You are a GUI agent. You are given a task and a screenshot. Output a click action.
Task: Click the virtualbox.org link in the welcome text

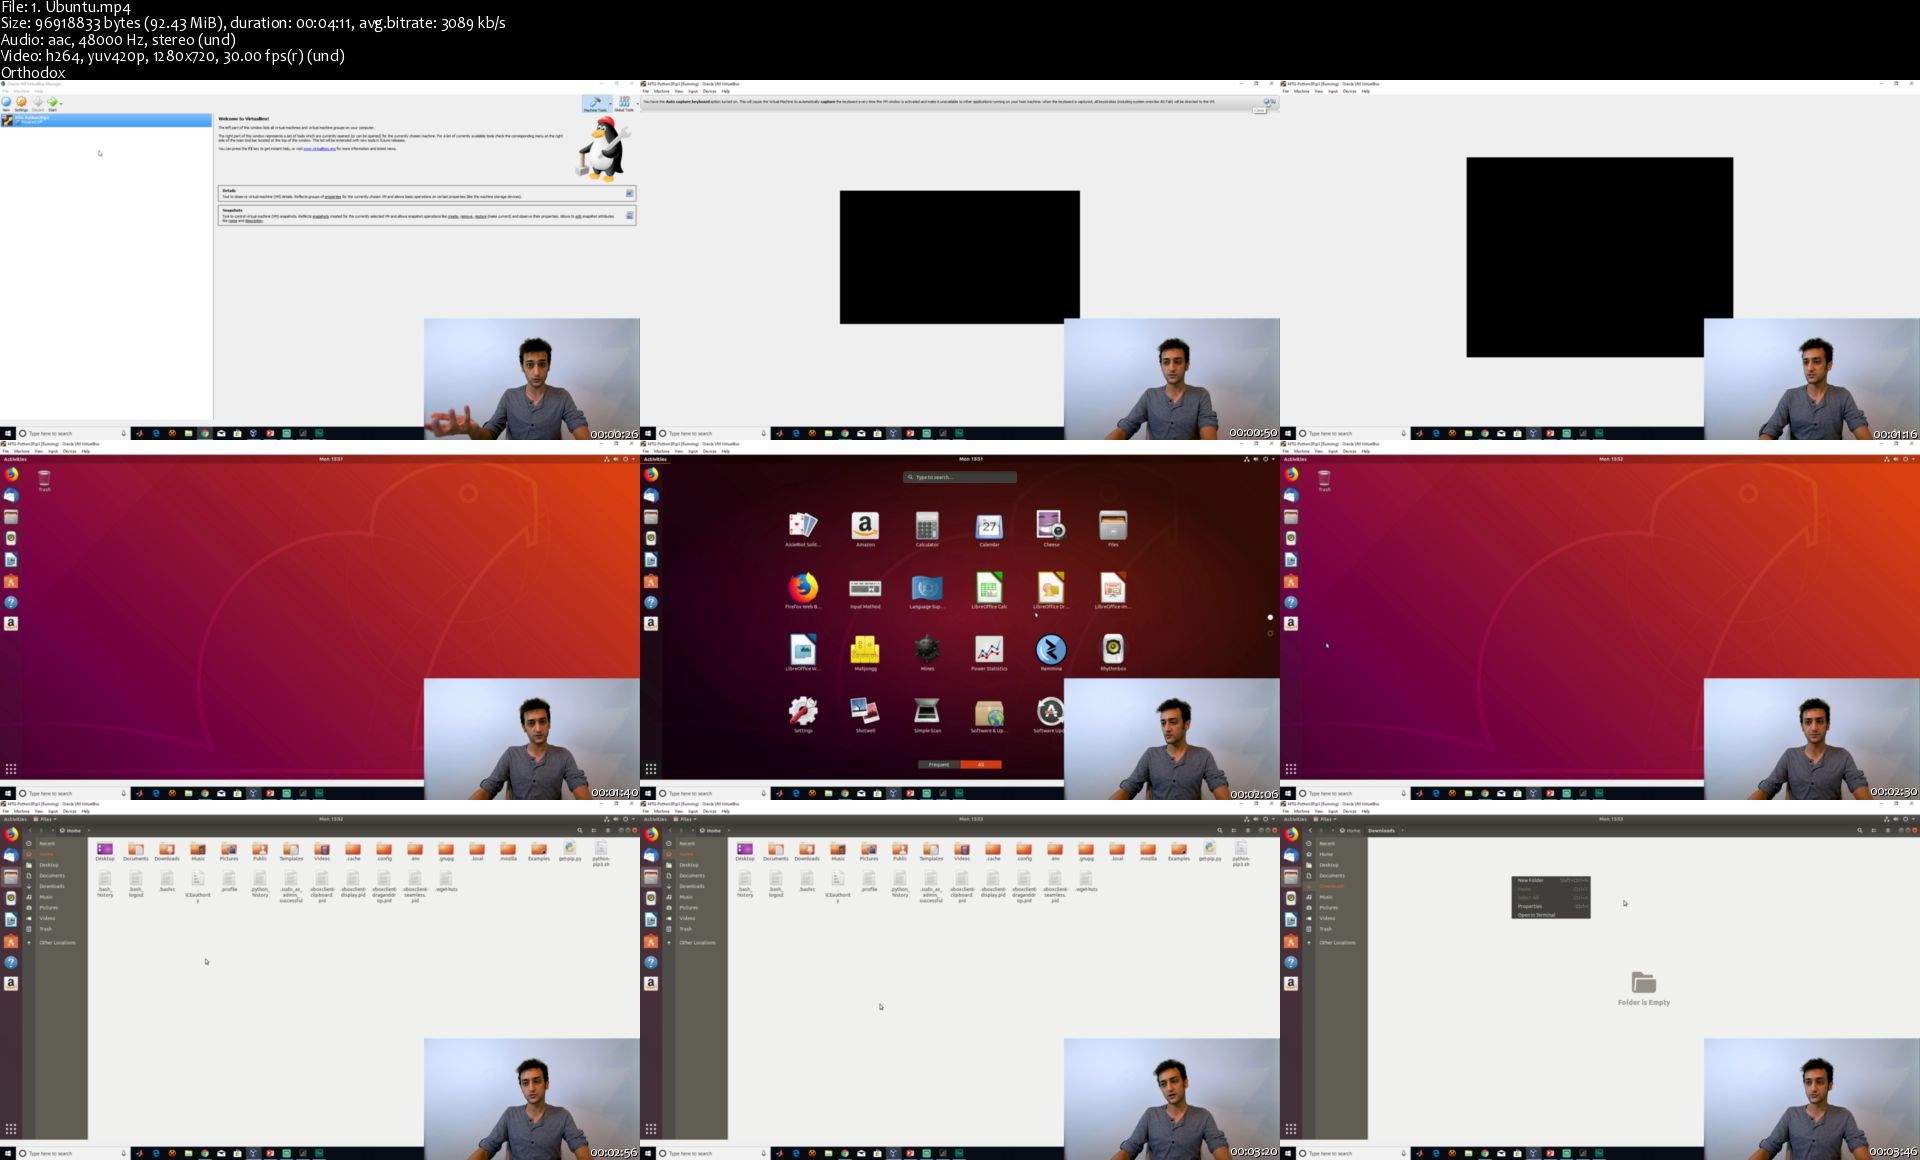point(320,149)
